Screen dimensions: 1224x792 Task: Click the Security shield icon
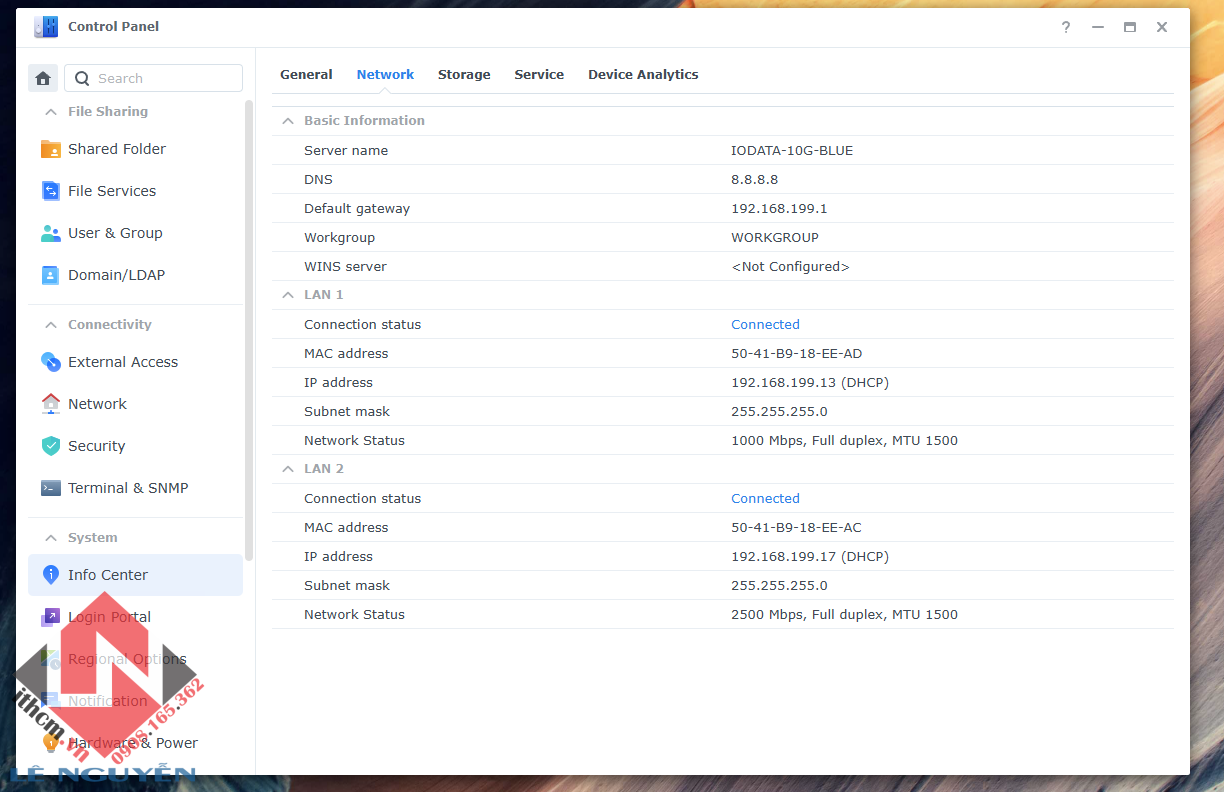point(50,446)
